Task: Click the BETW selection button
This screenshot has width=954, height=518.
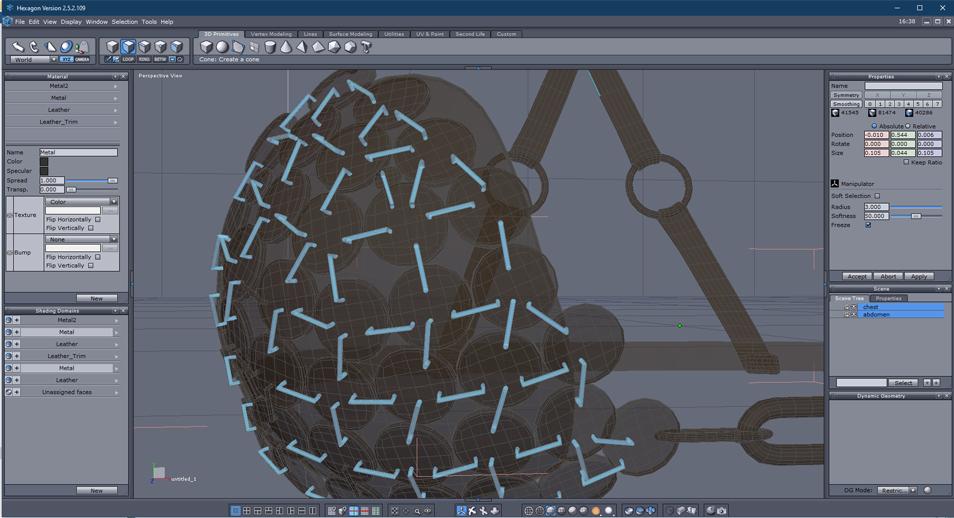Action: coord(159,59)
